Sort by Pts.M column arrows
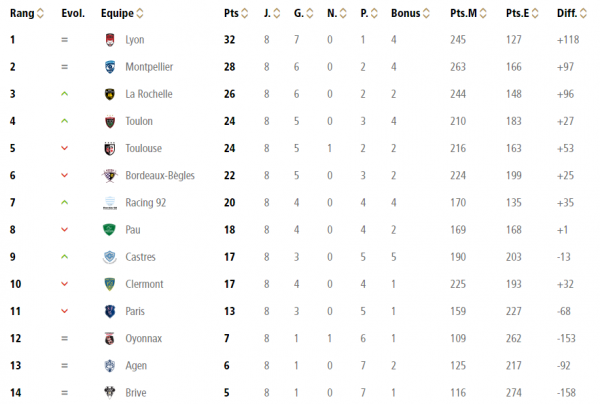The image size is (600, 404). pyautogui.click(x=483, y=13)
